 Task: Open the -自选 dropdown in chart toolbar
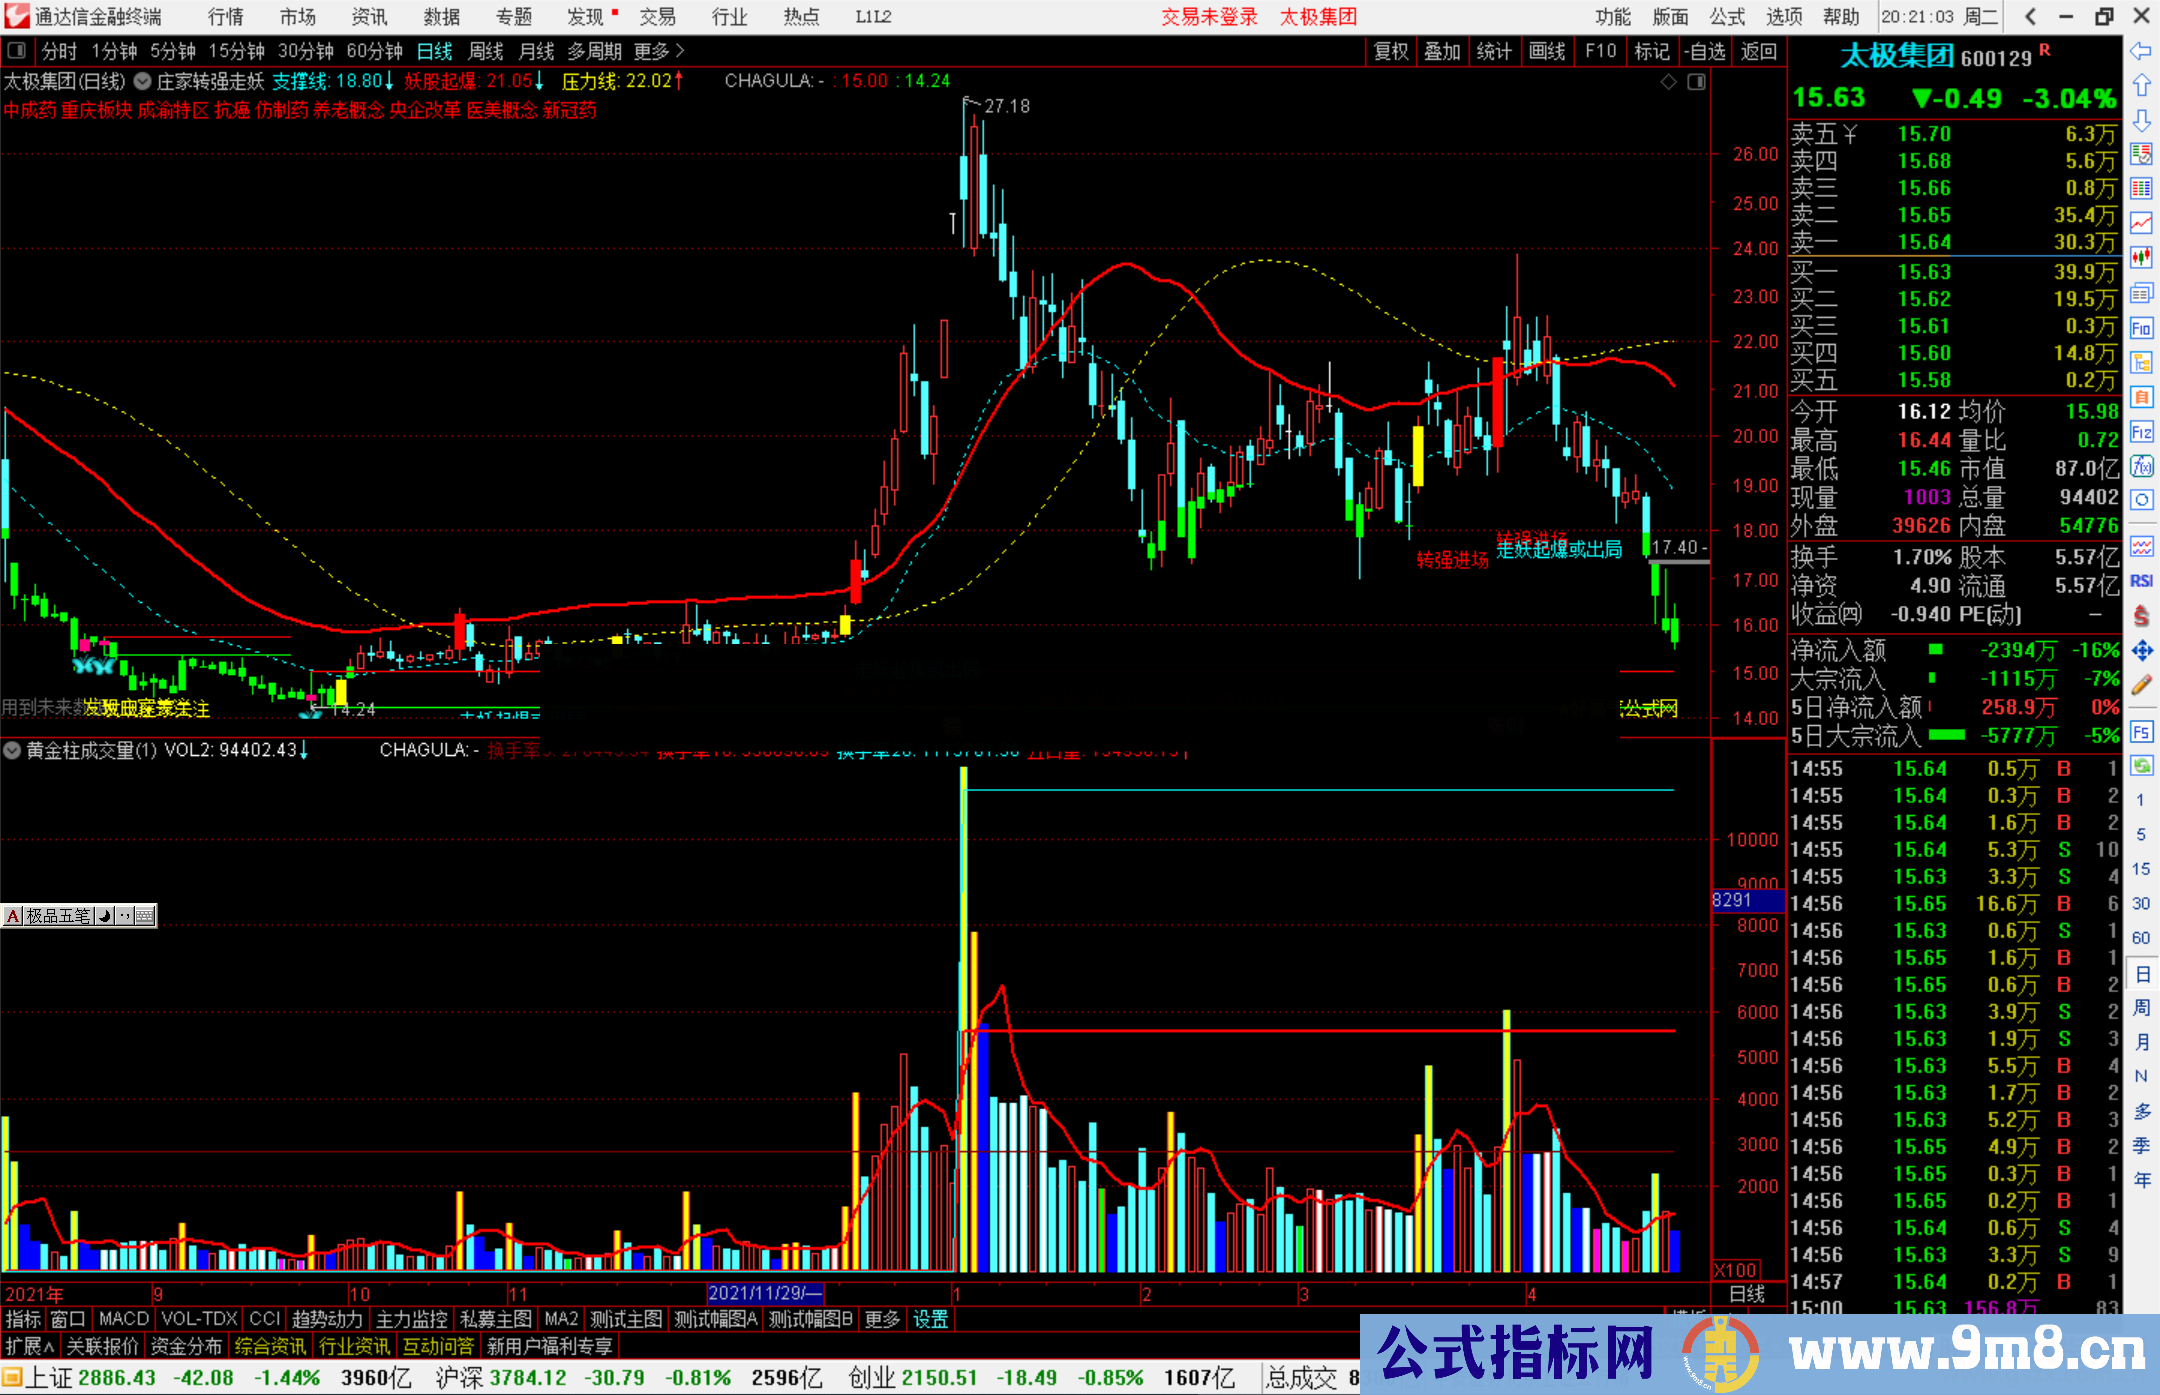[1705, 51]
